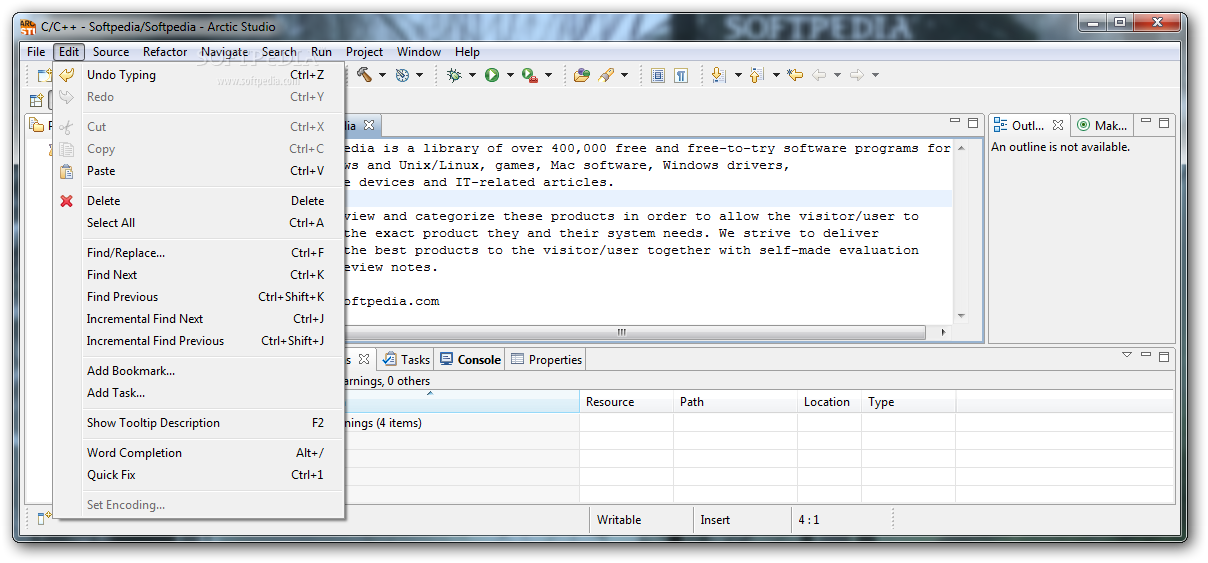Click the green Run button icon
This screenshot has height=563, width=1208.
[x=492, y=75]
